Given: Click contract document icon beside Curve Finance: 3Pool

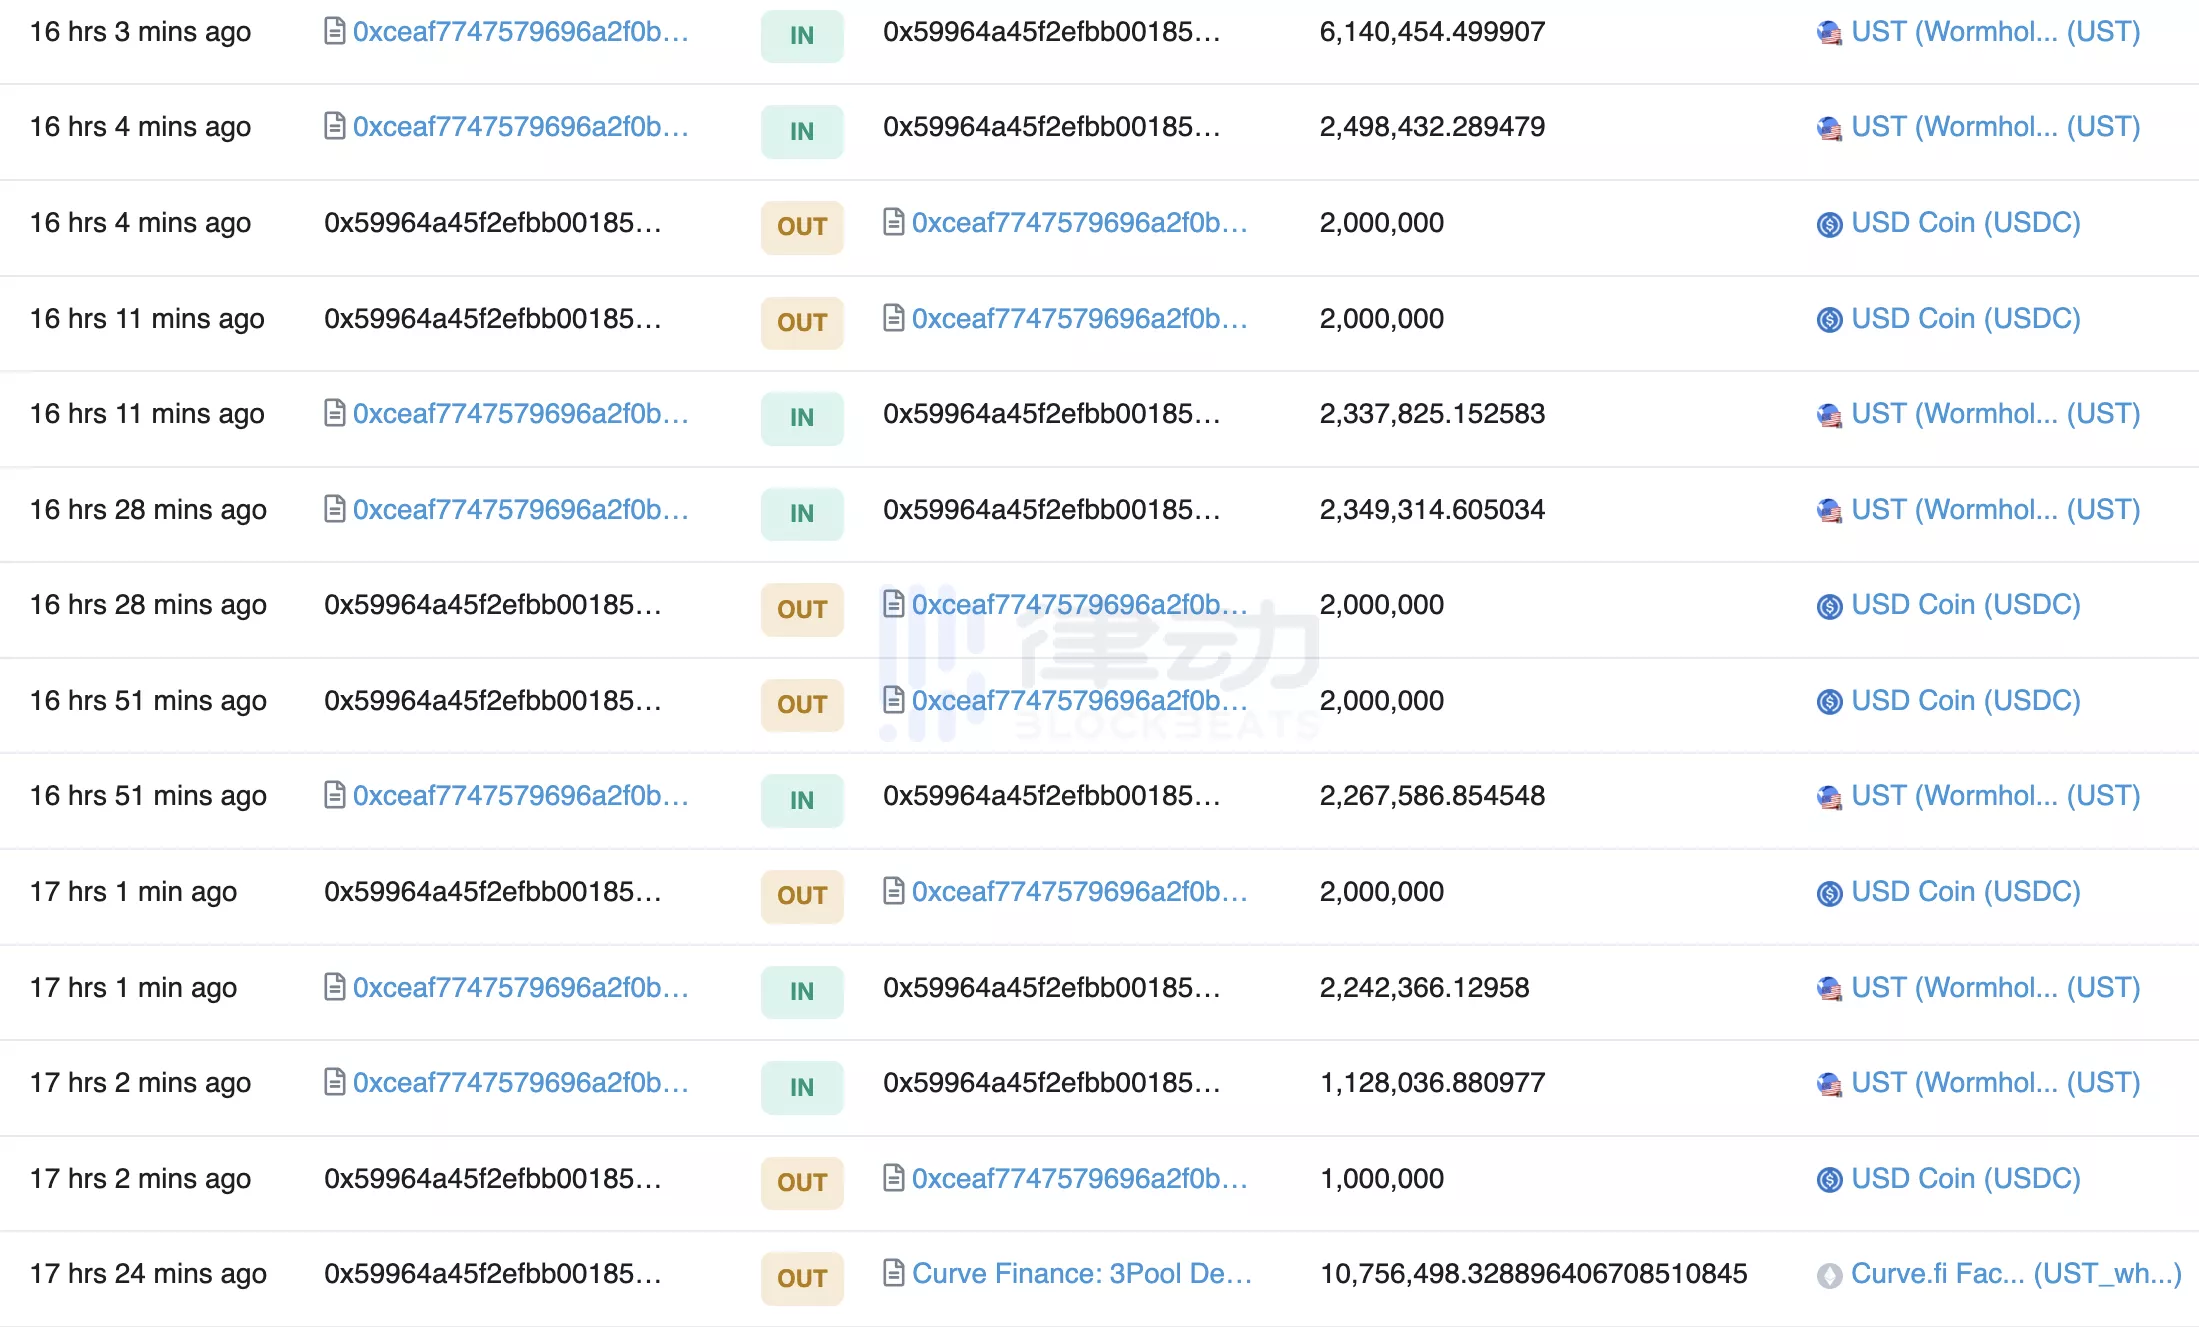Looking at the screenshot, I should (x=894, y=1273).
